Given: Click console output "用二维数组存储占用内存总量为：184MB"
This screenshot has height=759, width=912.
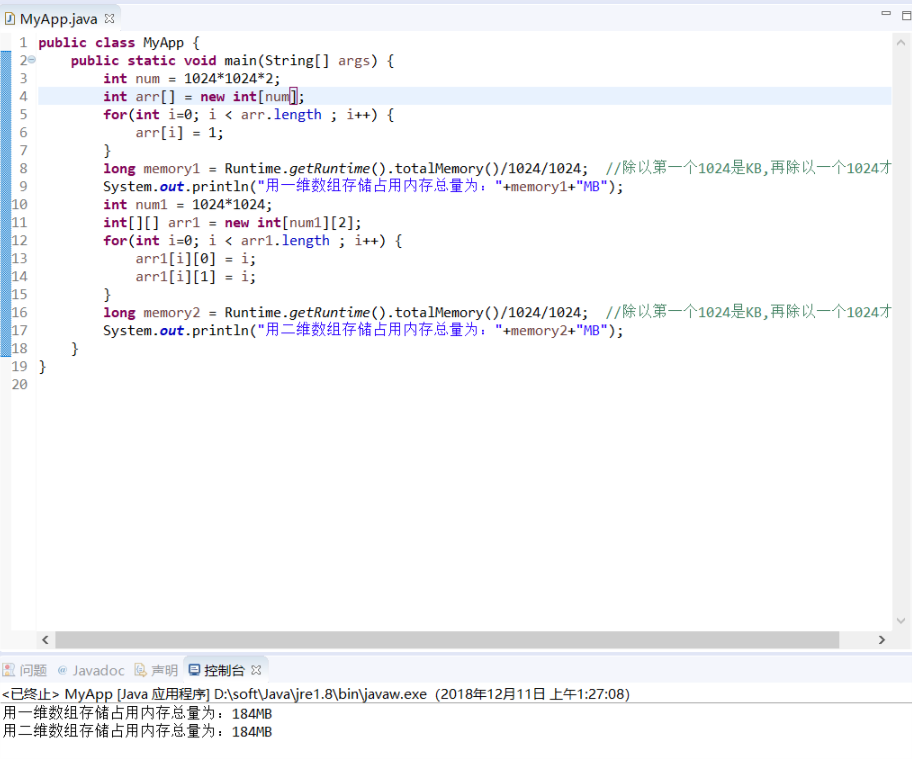Looking at the screenshot, I should pyautogui.click(x=137, y=732).
